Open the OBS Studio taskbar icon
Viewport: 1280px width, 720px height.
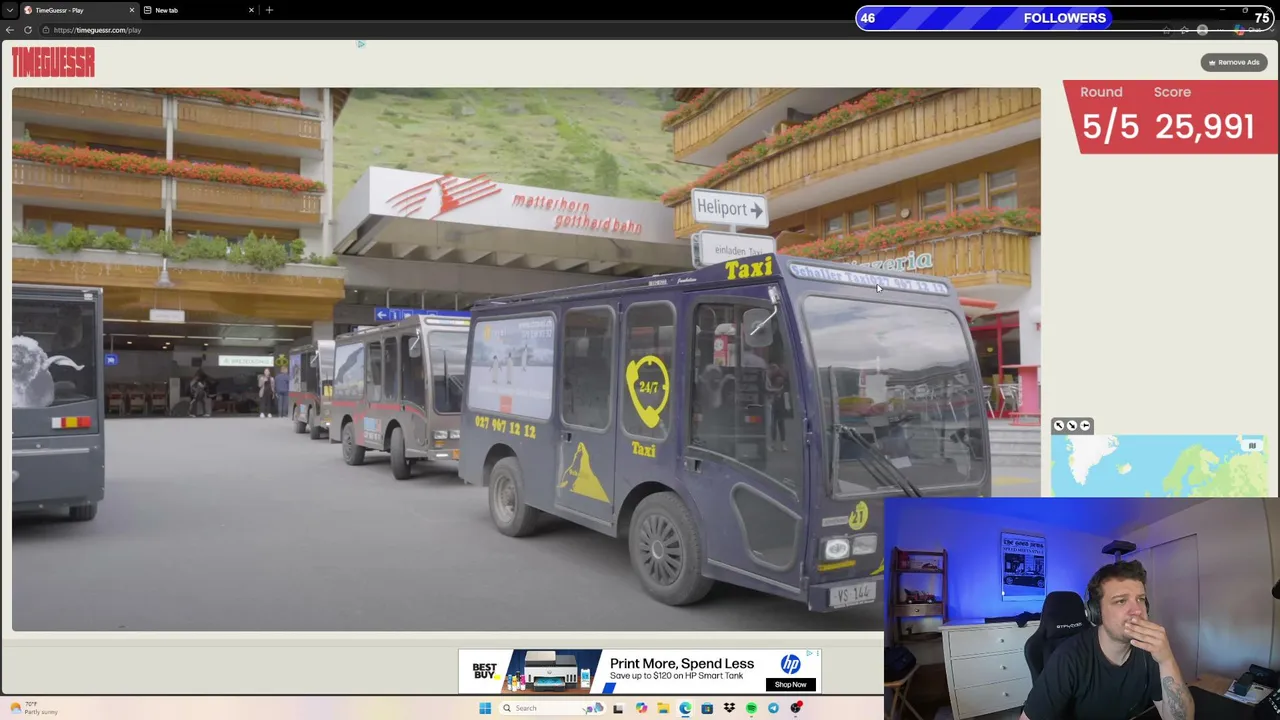(x=796, y=708)
